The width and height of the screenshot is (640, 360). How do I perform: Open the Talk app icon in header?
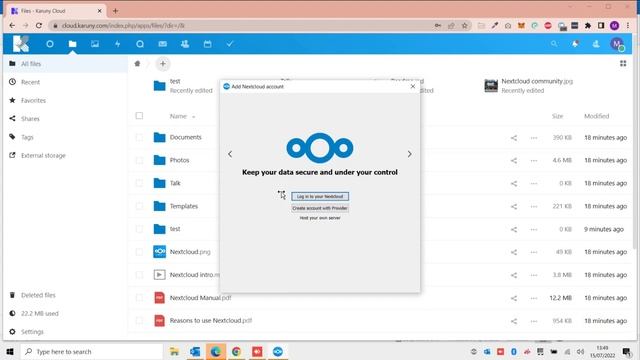point(140,44)
